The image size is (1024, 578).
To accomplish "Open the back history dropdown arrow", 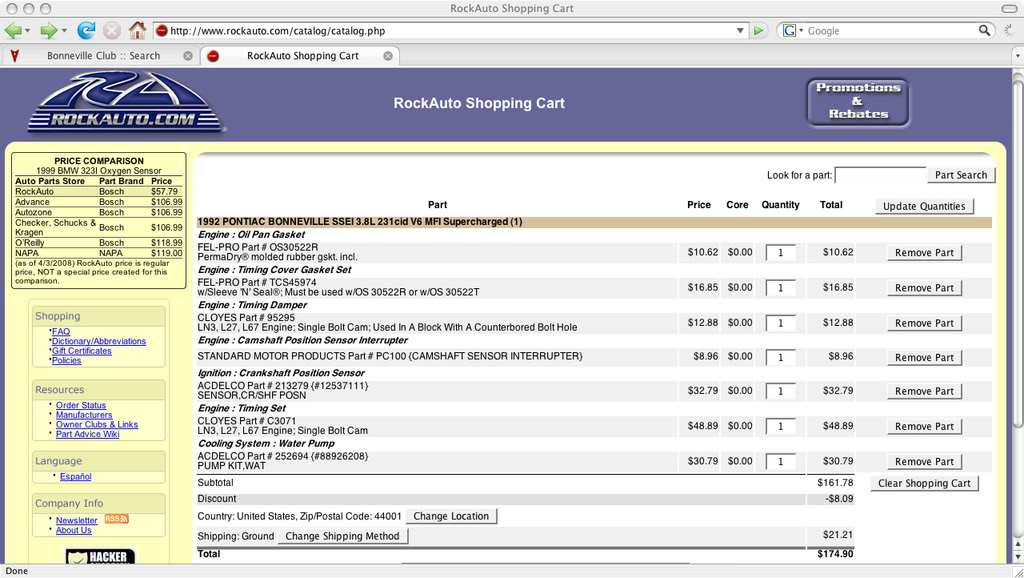I will coord(27,31).
